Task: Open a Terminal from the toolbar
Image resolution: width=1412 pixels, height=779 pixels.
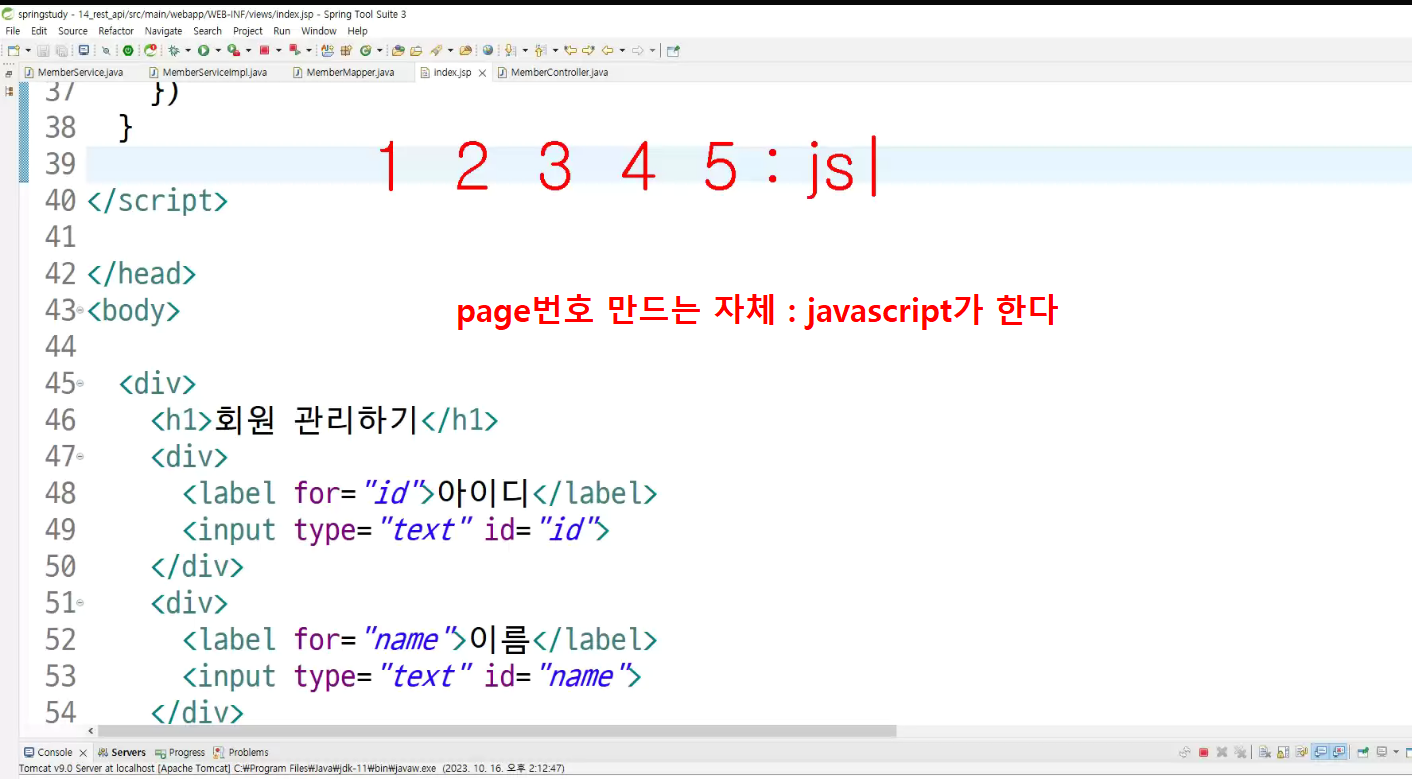Action: (84, 50)
